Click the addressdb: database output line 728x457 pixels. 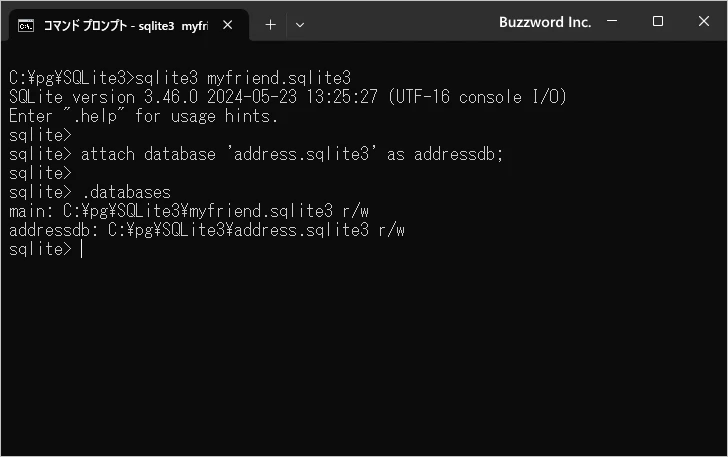point(206,230)
